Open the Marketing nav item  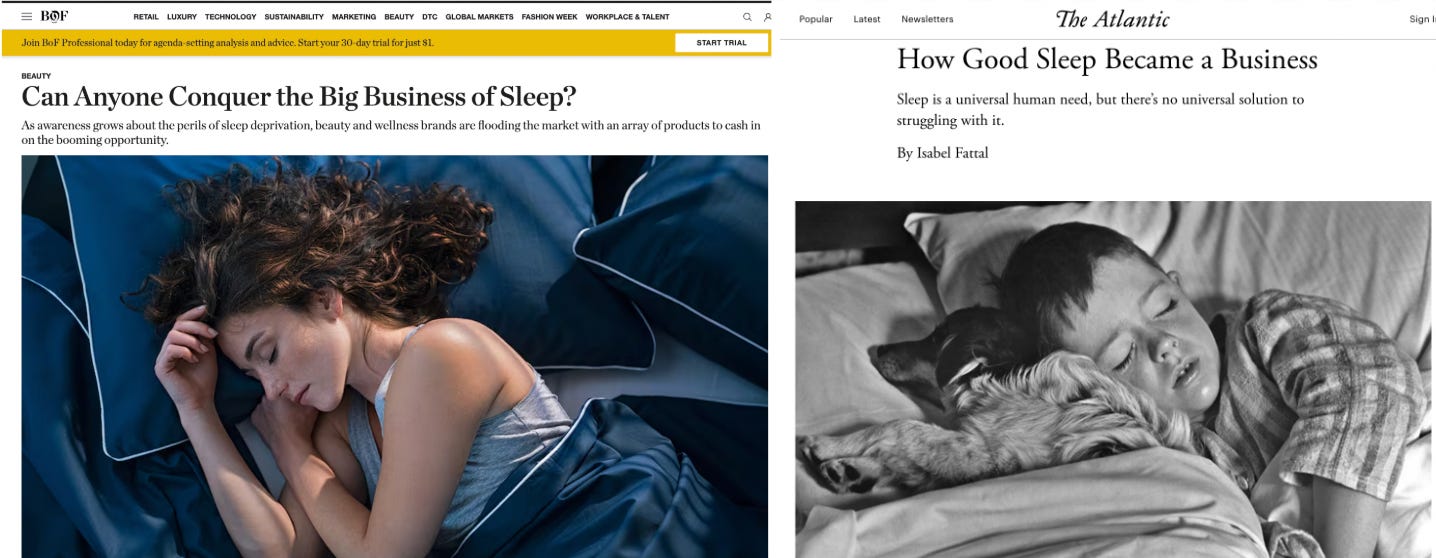pos(354,17)
